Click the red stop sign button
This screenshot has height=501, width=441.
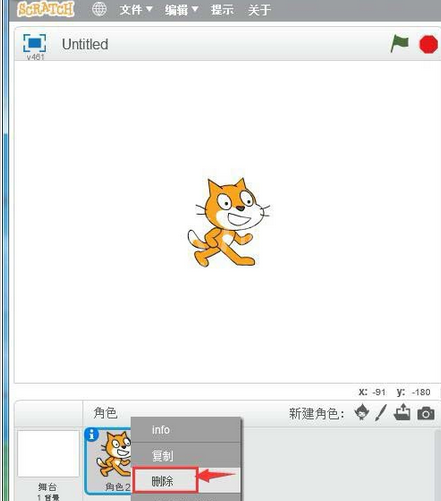[x=428, y=44]
